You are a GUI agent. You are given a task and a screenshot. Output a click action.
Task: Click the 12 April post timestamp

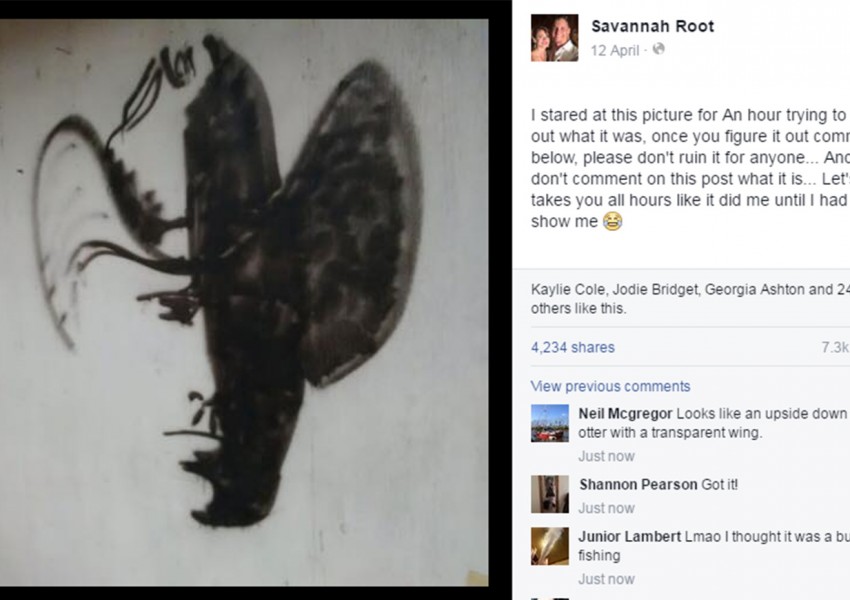click(x=615, y=49)
